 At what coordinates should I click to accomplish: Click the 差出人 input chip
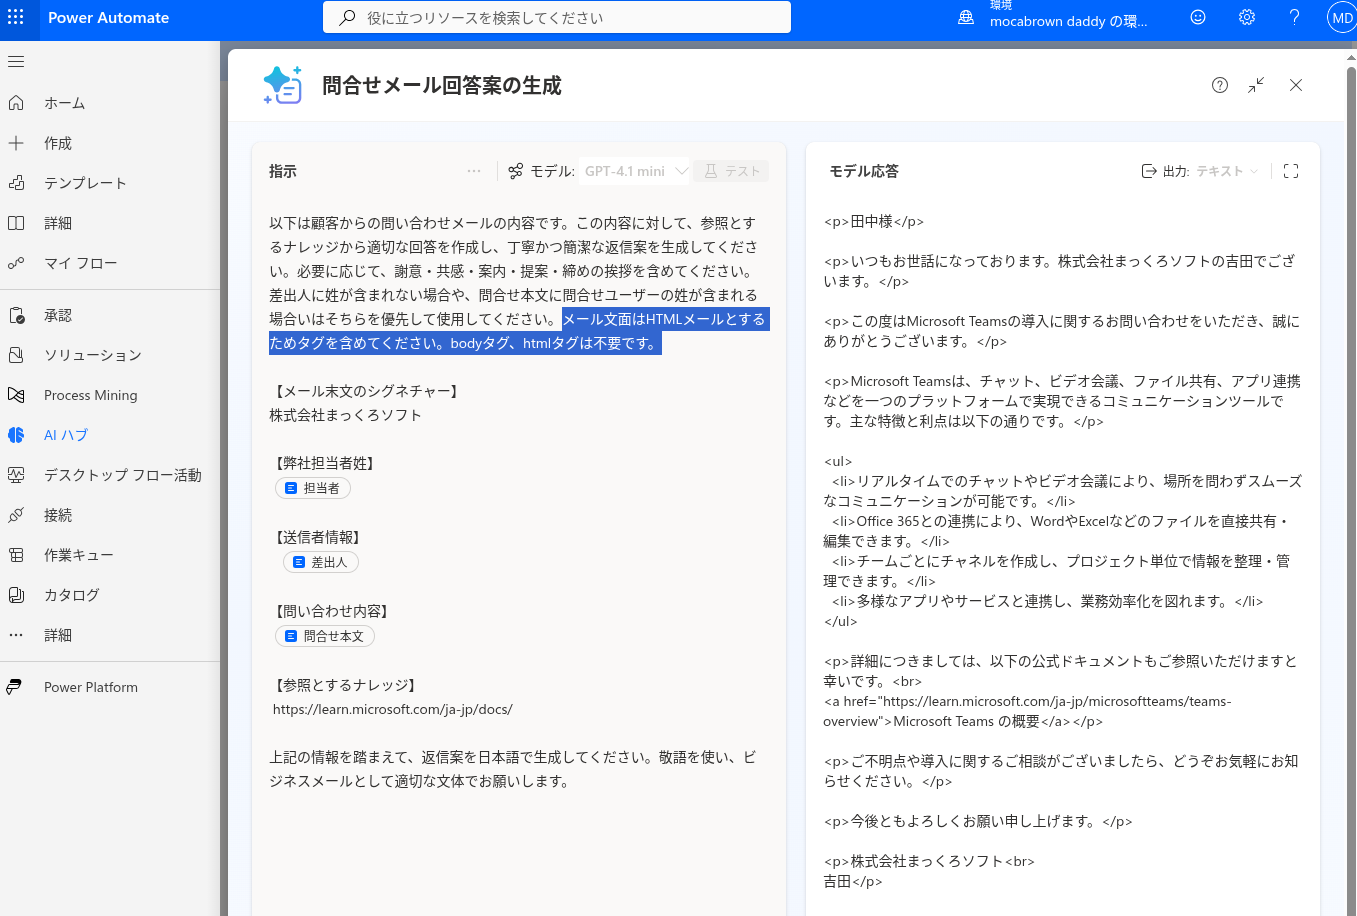point(321,562)
